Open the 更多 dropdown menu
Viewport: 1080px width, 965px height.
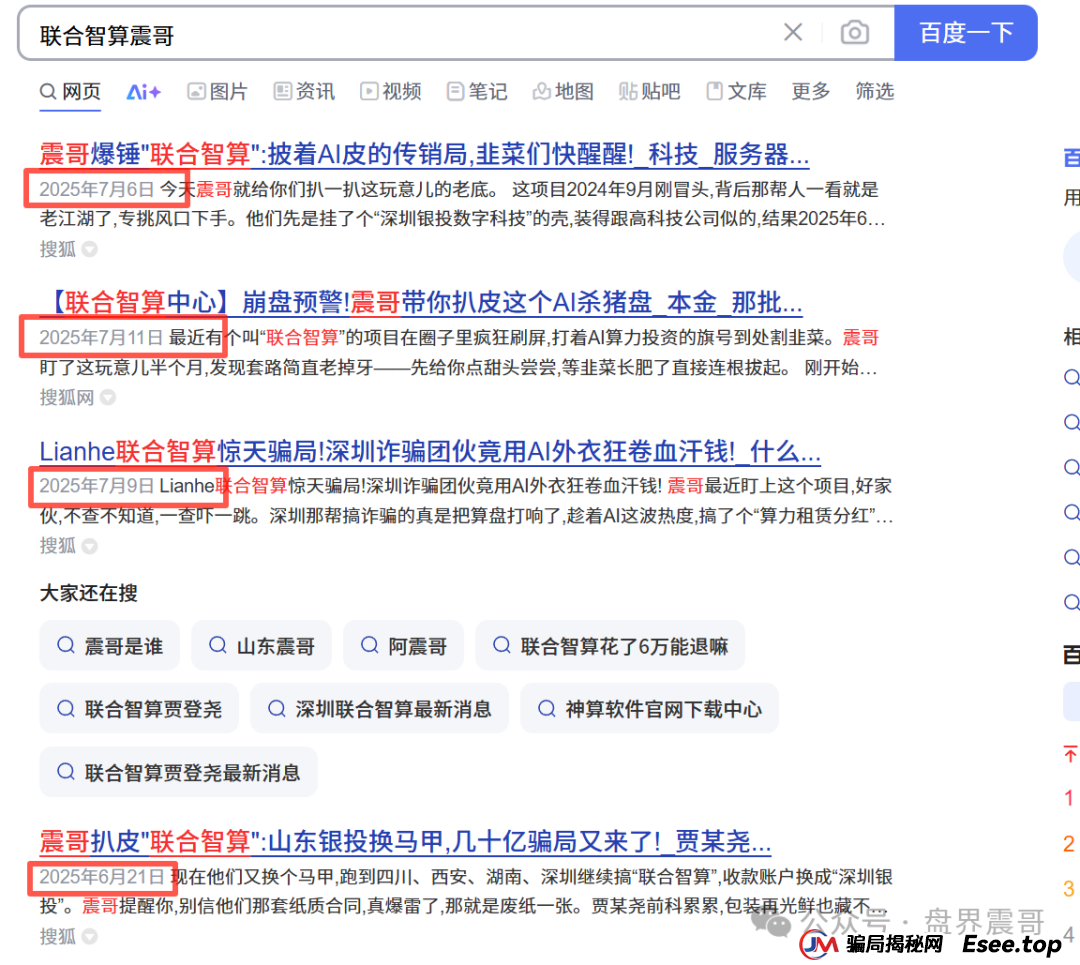[x=810, y=91]
